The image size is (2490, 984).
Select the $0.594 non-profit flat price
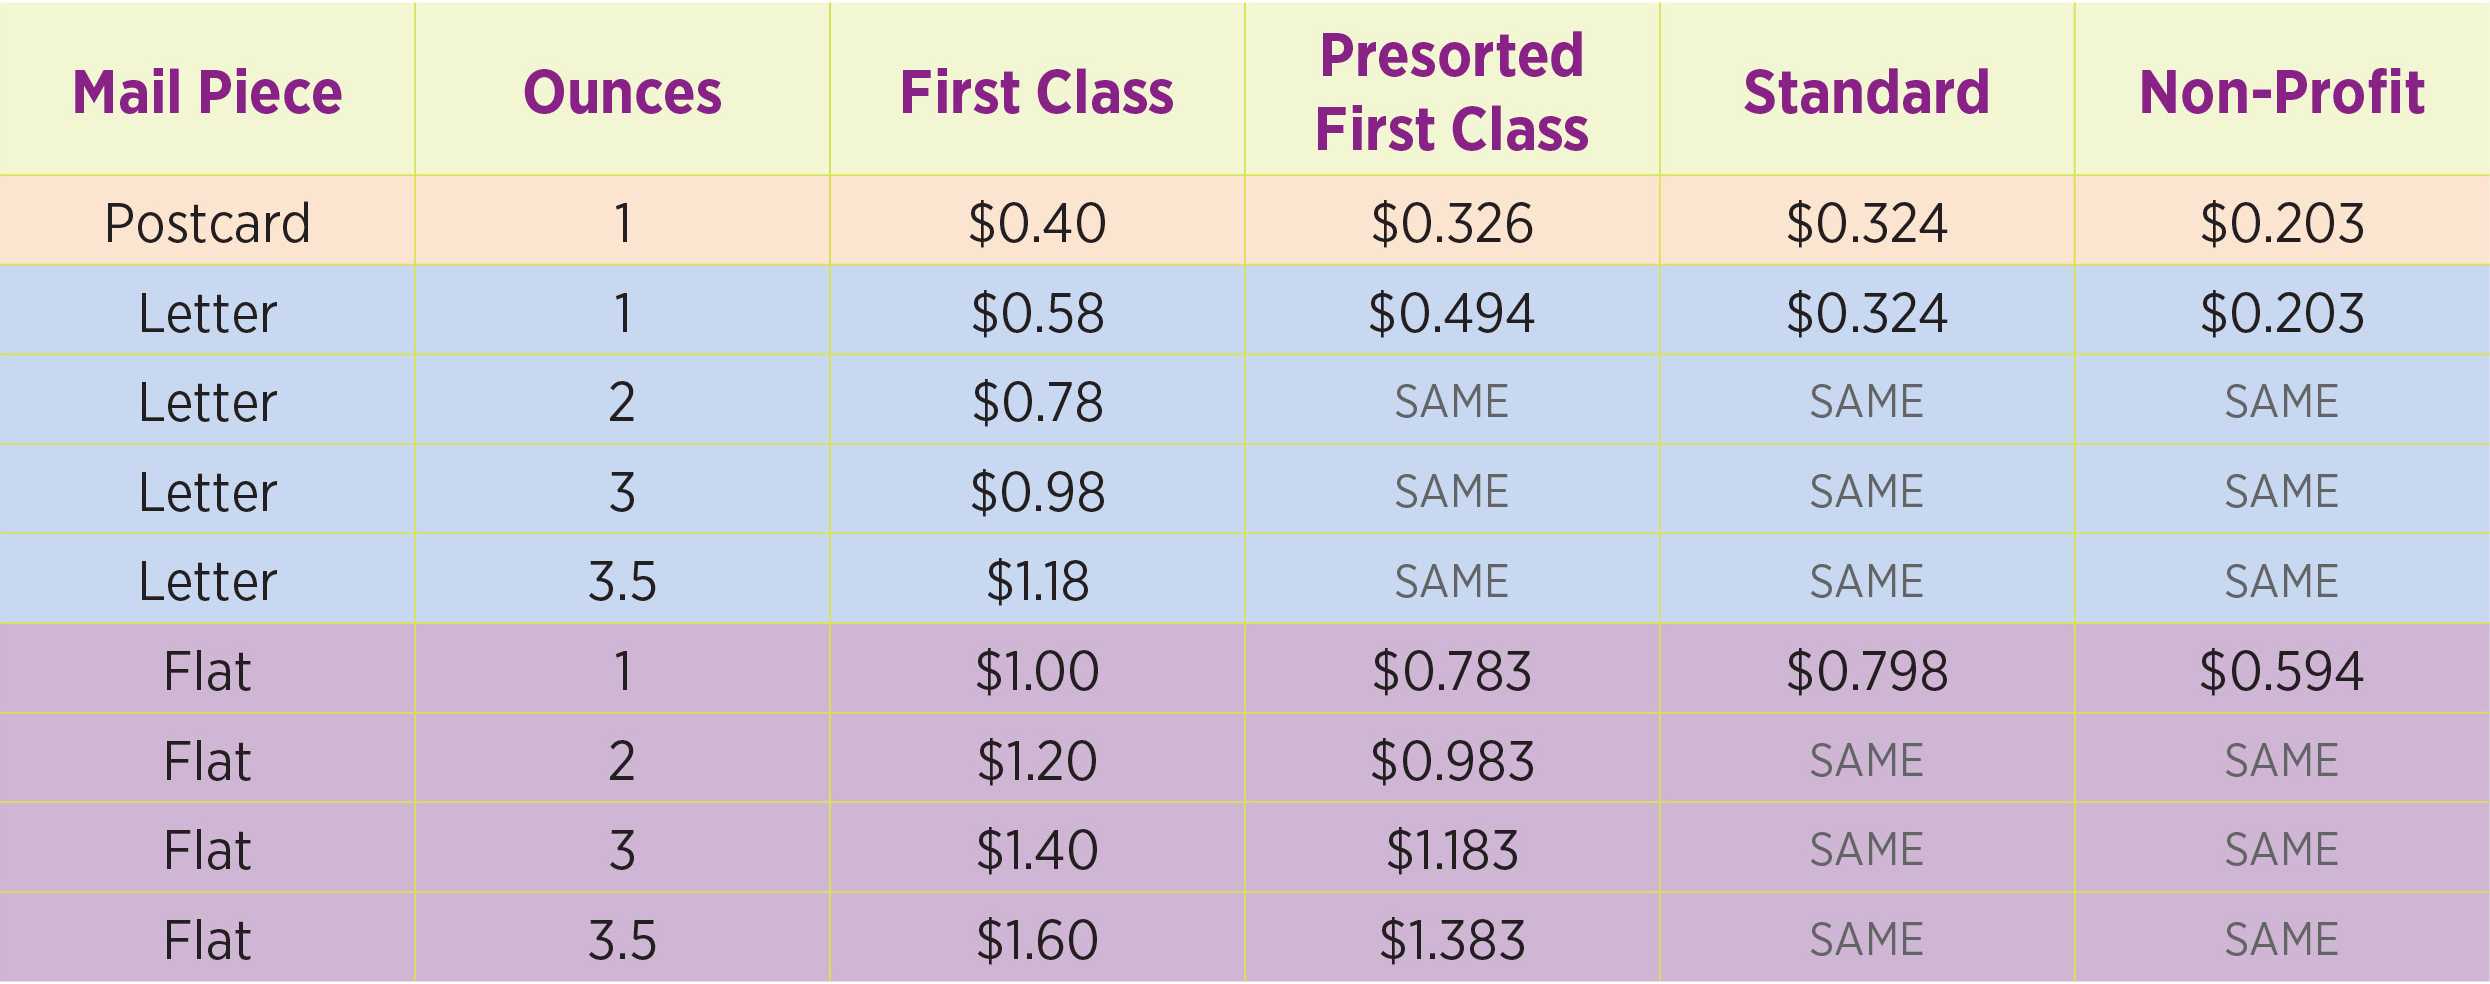click(x=2282, y=670)
